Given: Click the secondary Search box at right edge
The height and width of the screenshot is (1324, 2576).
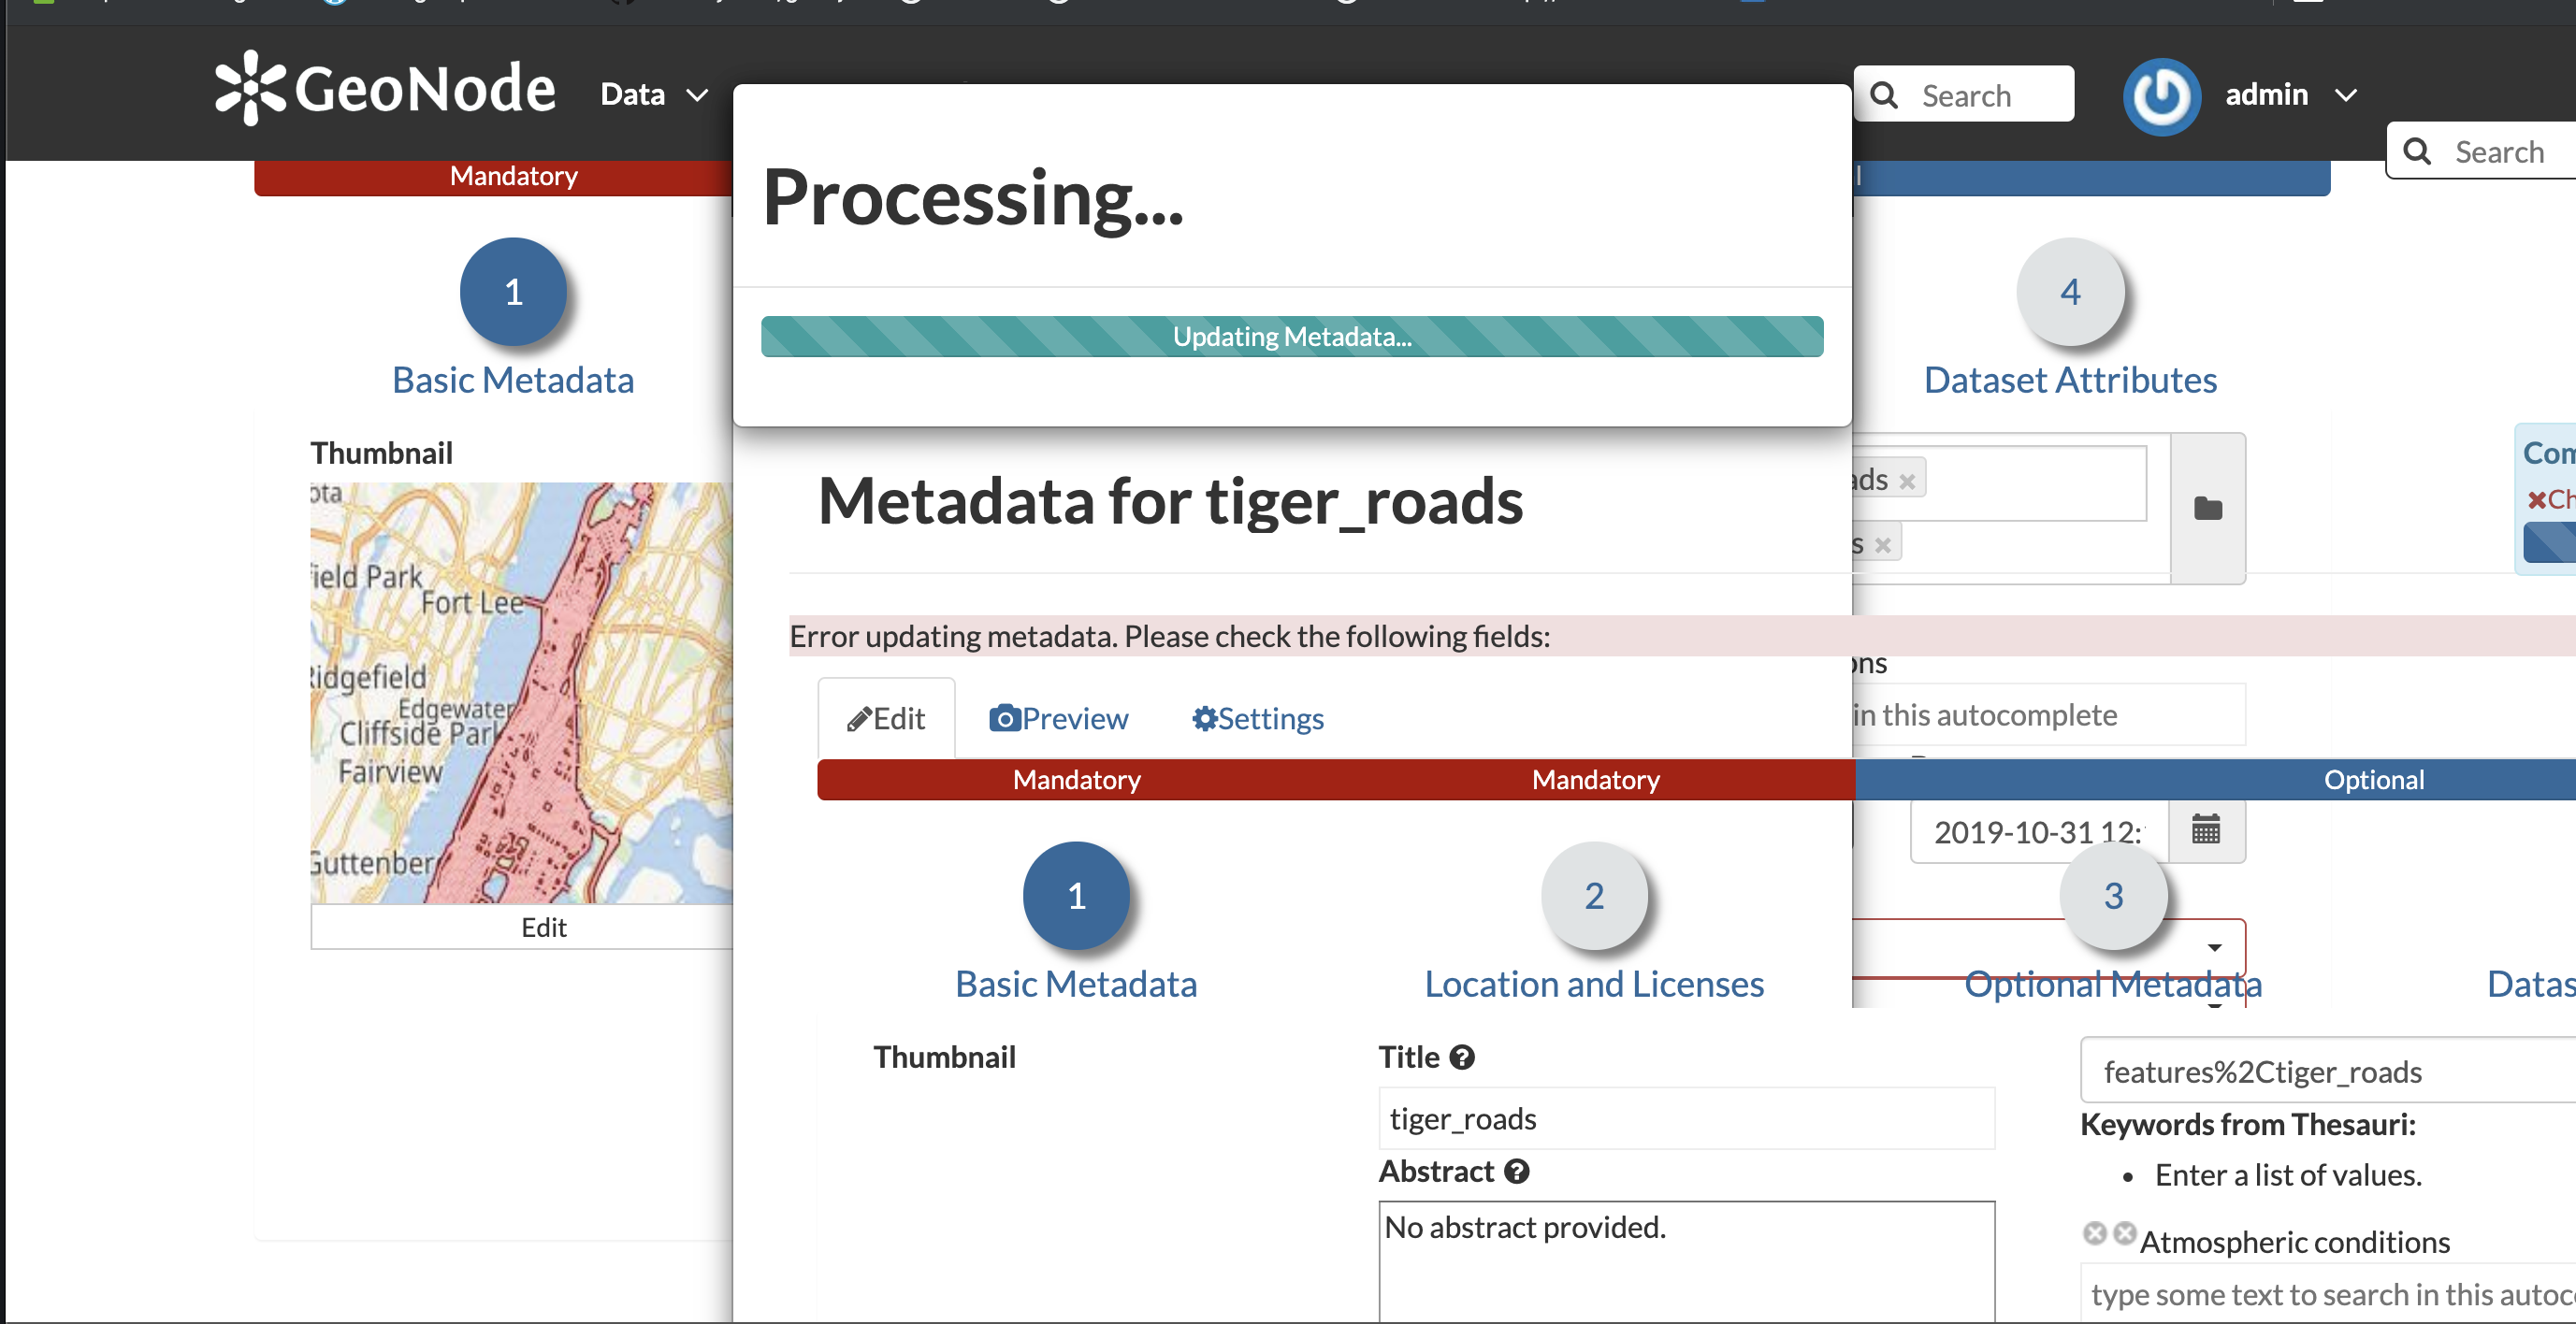Looking at the screenshot, I should [2481, 151].
